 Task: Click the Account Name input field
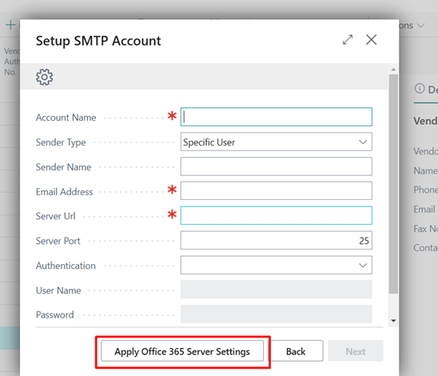(x=276, y=117)
